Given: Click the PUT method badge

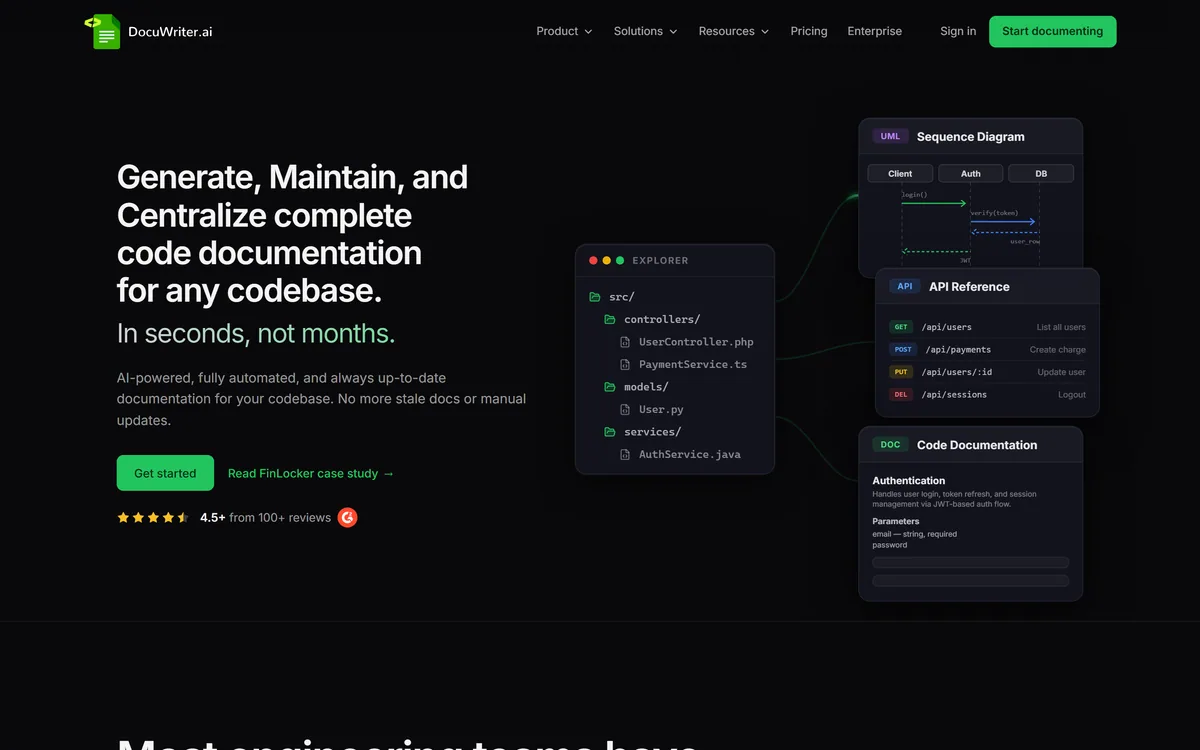Looking at the screenshot, I should pos(901,372).
